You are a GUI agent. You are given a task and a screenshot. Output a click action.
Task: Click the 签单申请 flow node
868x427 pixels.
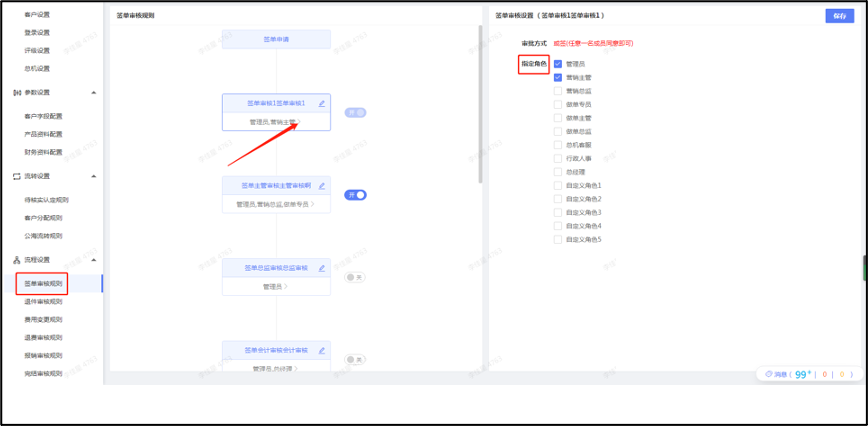(x=276, y=39)
